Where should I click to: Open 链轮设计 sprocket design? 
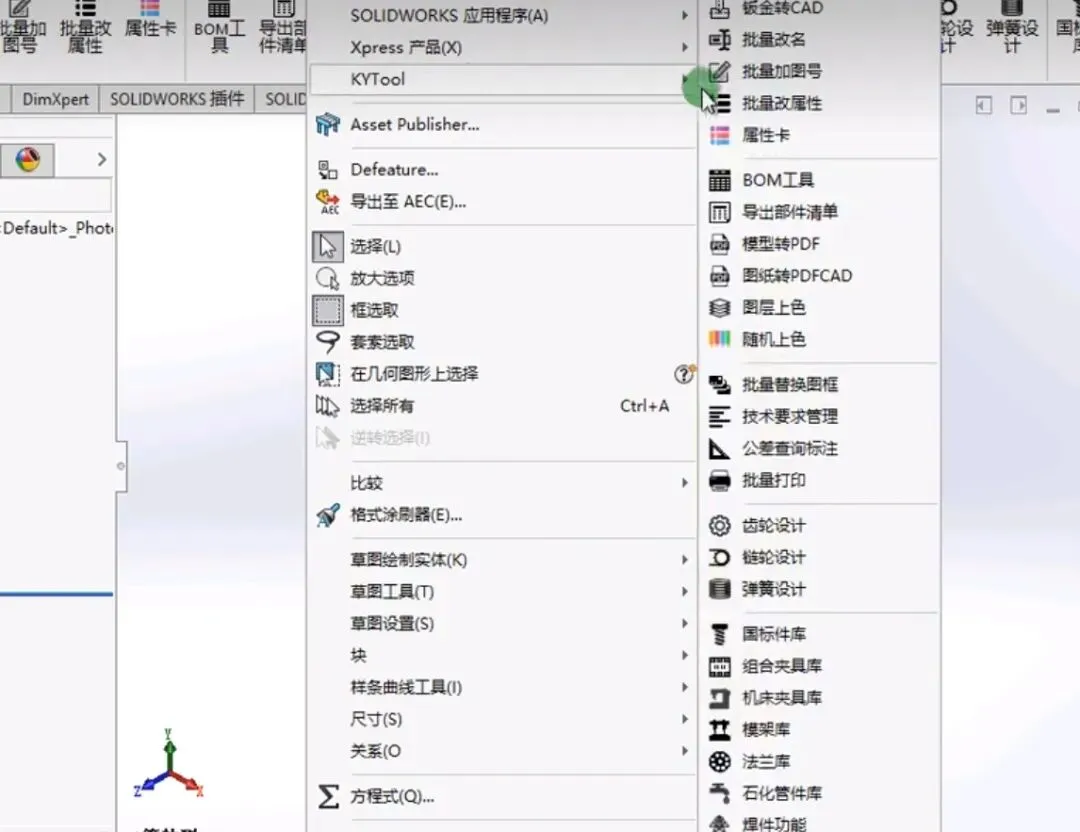tap(773, 557)
